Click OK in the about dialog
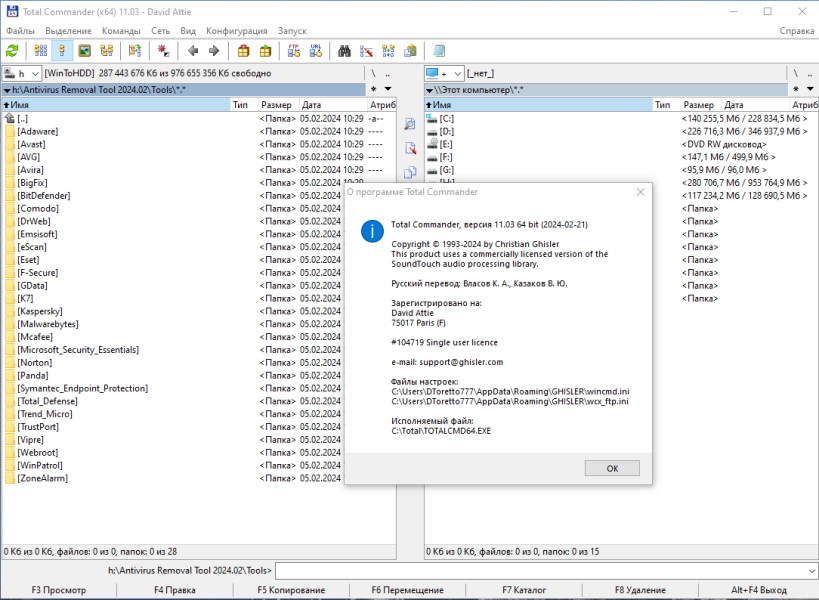The width and height of the screenshot is (819, 600). point(612,468)
